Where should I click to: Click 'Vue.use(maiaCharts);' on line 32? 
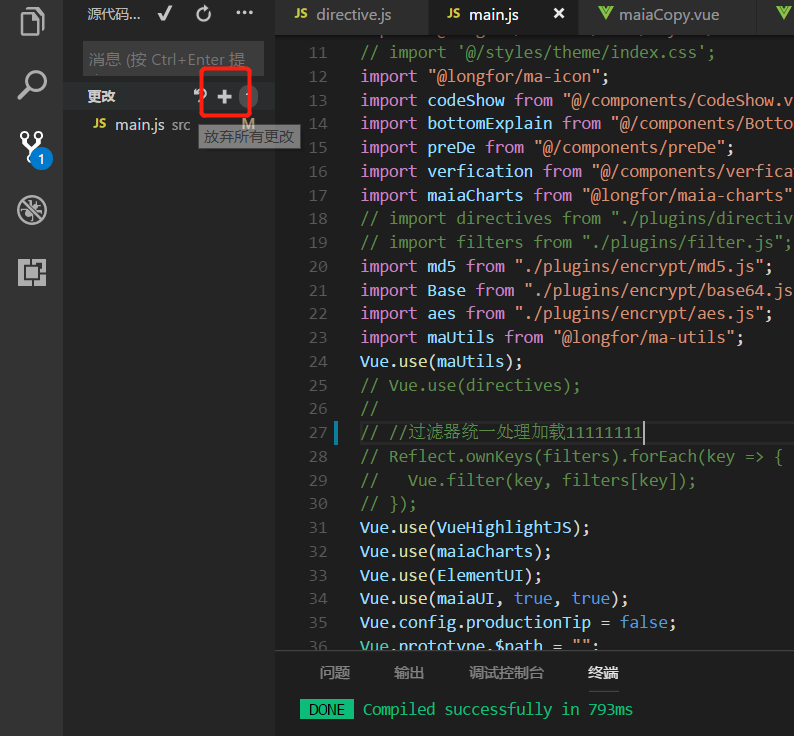tap(455, 551)
